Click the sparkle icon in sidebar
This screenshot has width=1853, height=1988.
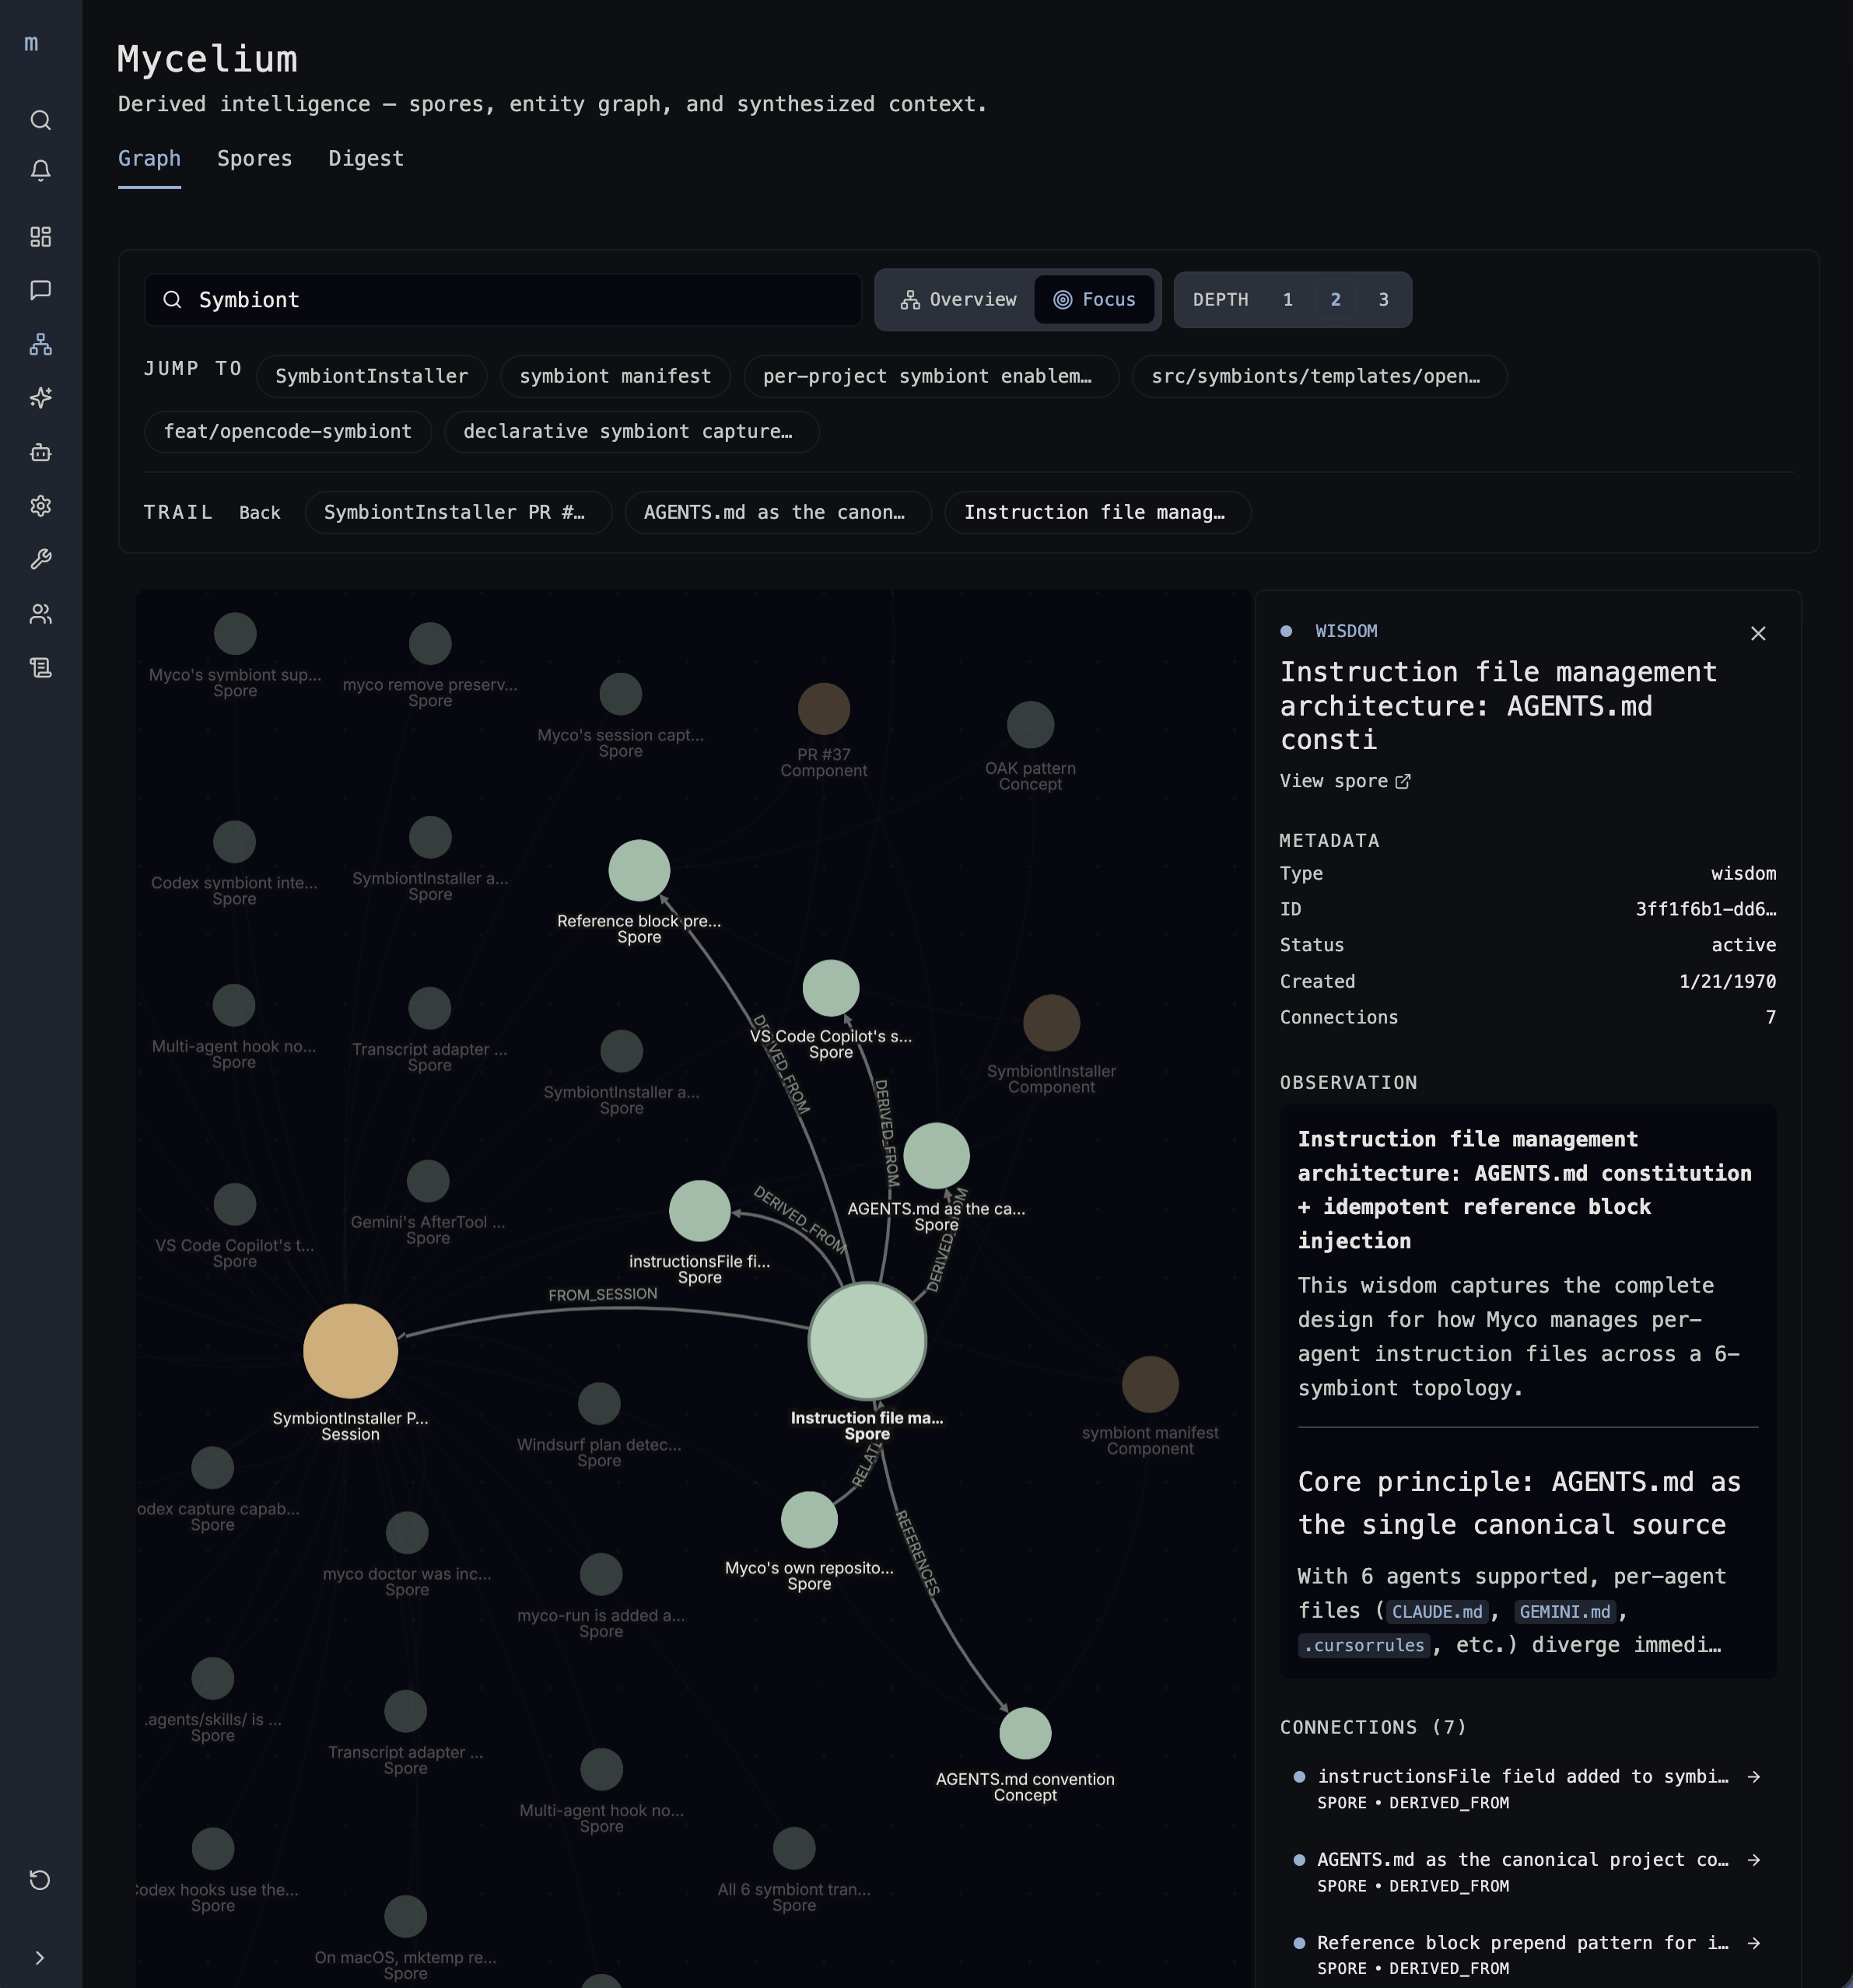click(40, 398)
